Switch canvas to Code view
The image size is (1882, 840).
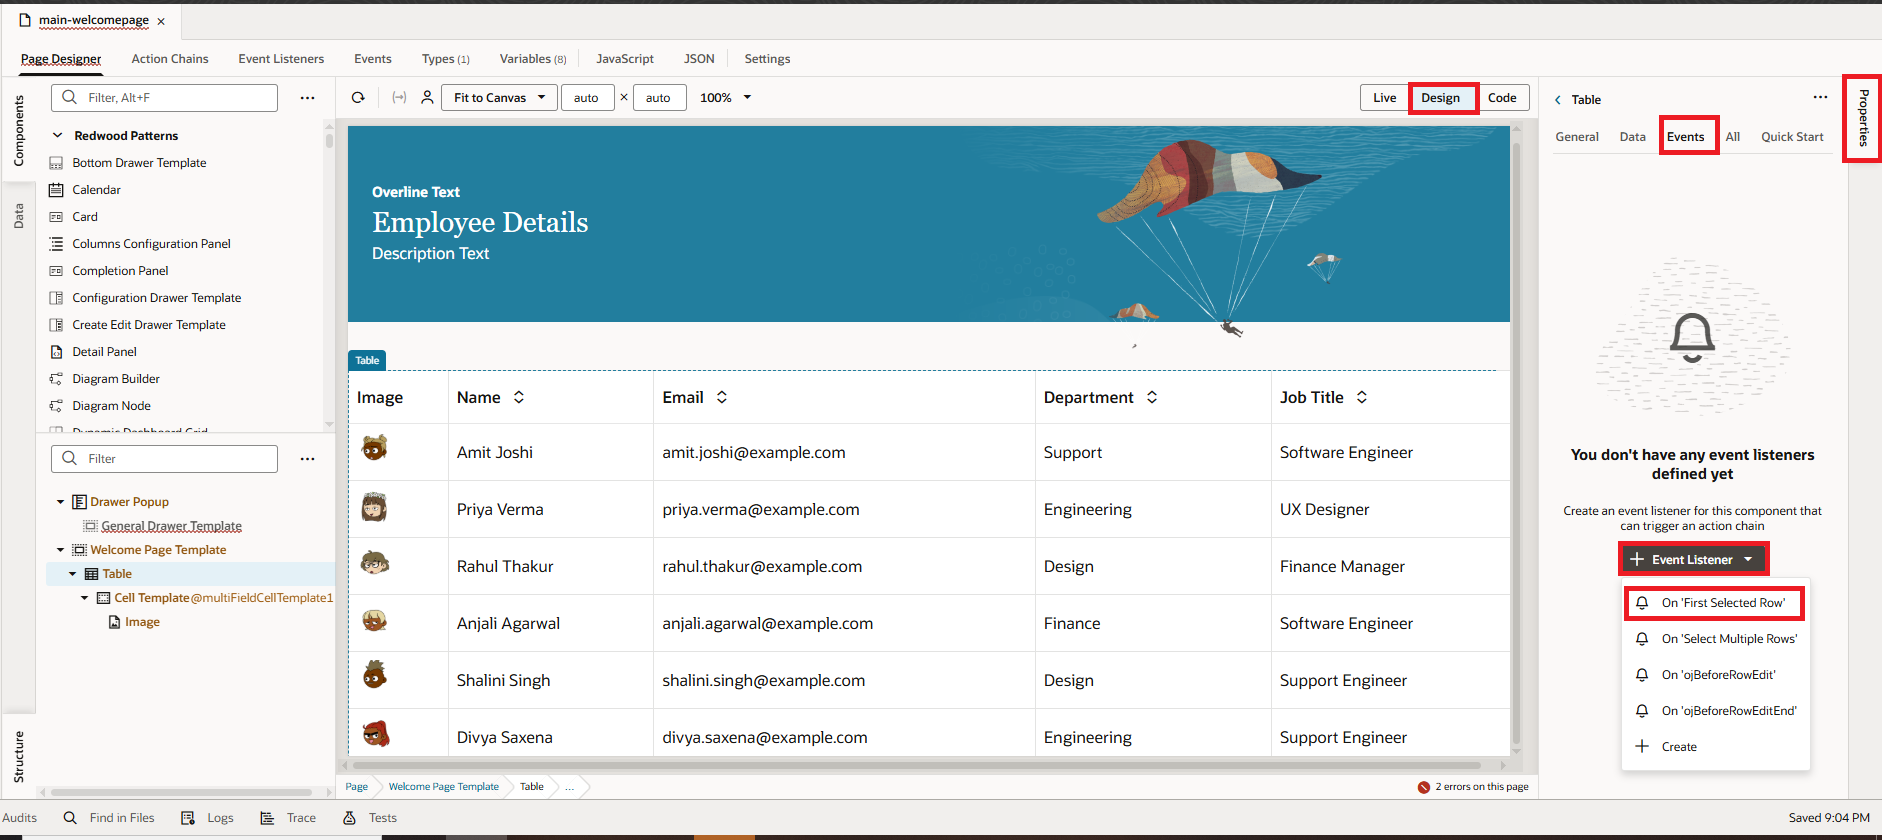coord(1502,98)
